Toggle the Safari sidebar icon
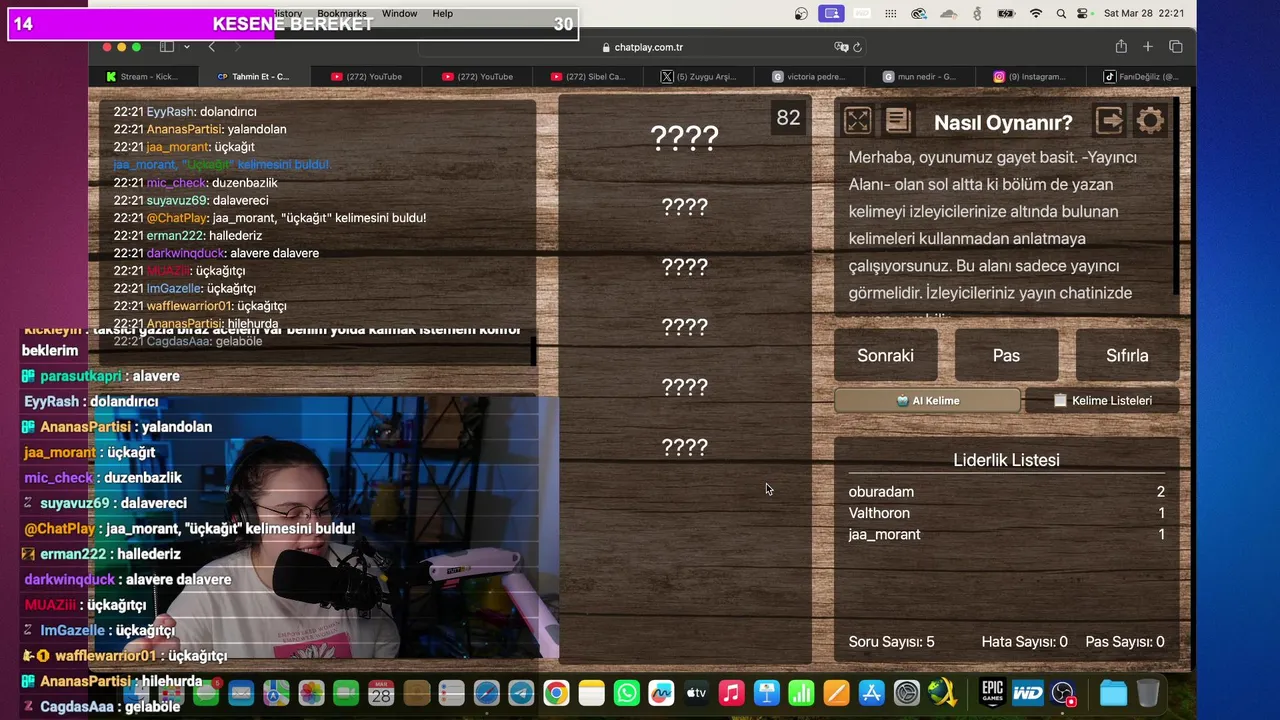1280x720 pixels. [x=167, y=47]
